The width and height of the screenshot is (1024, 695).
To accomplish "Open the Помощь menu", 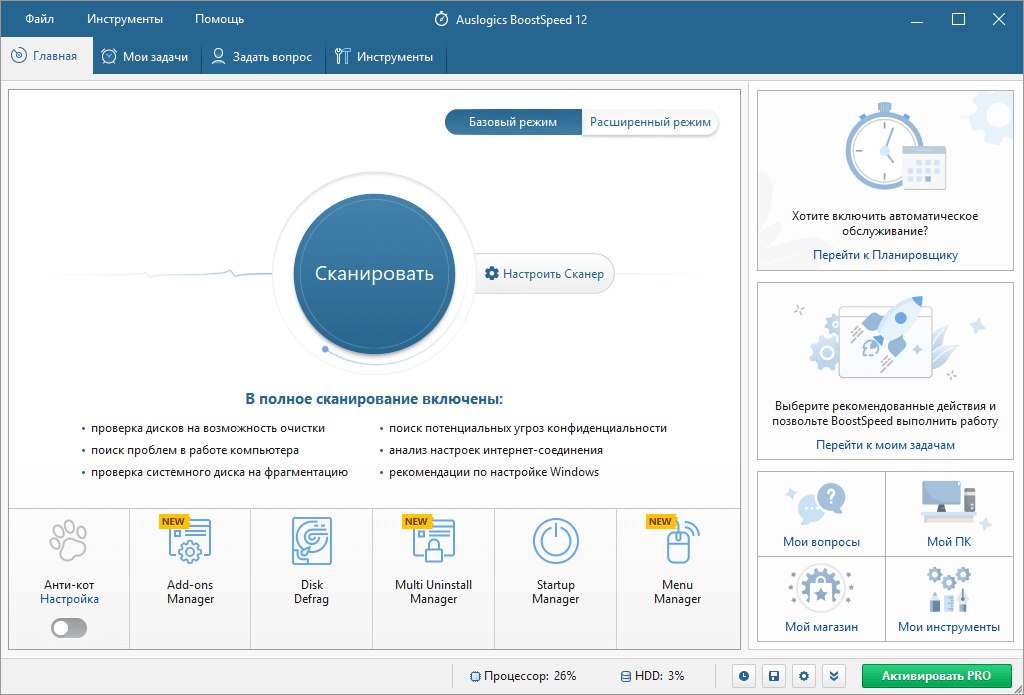I will (219, 19).
